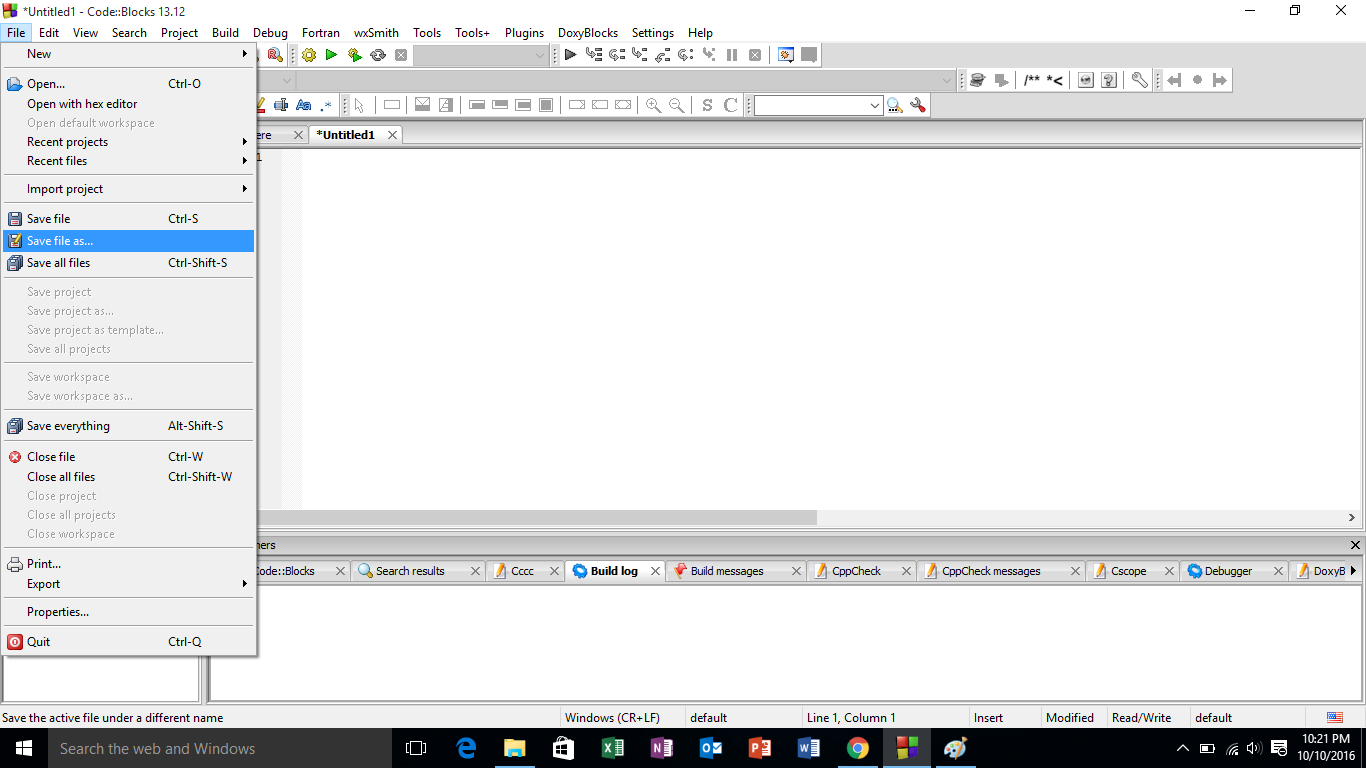Click the search options wrench icon
This screenshot has width=1366, height=768.
pyautogui.click(x=918, y=105)
